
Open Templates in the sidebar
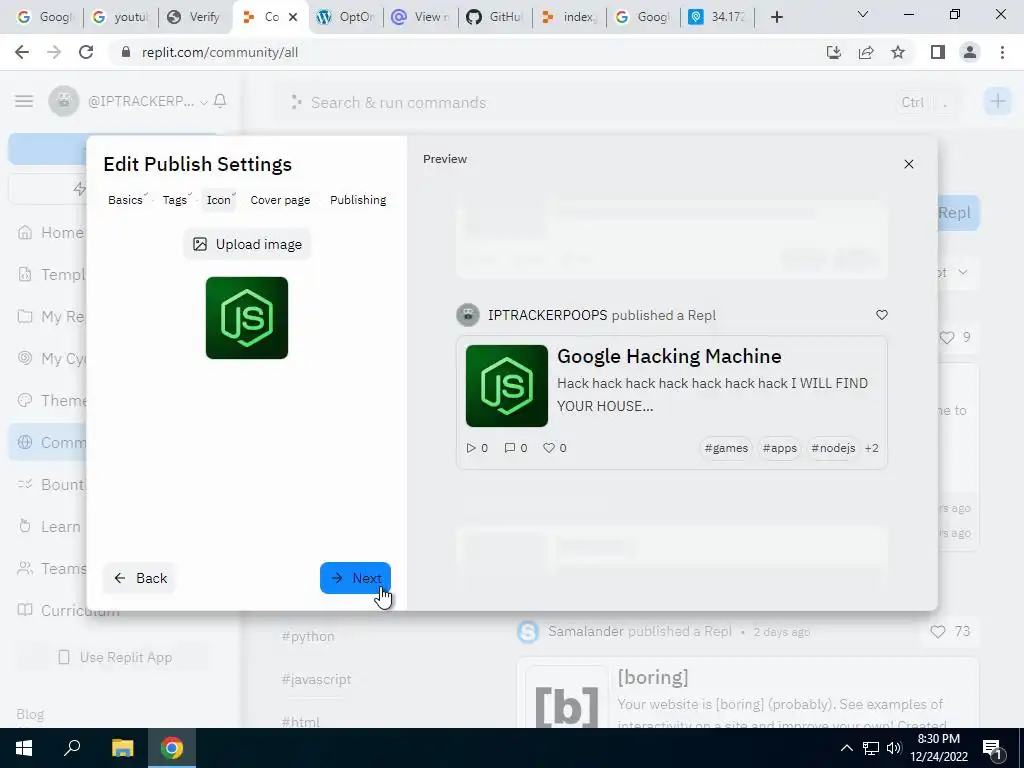(51, 274)
